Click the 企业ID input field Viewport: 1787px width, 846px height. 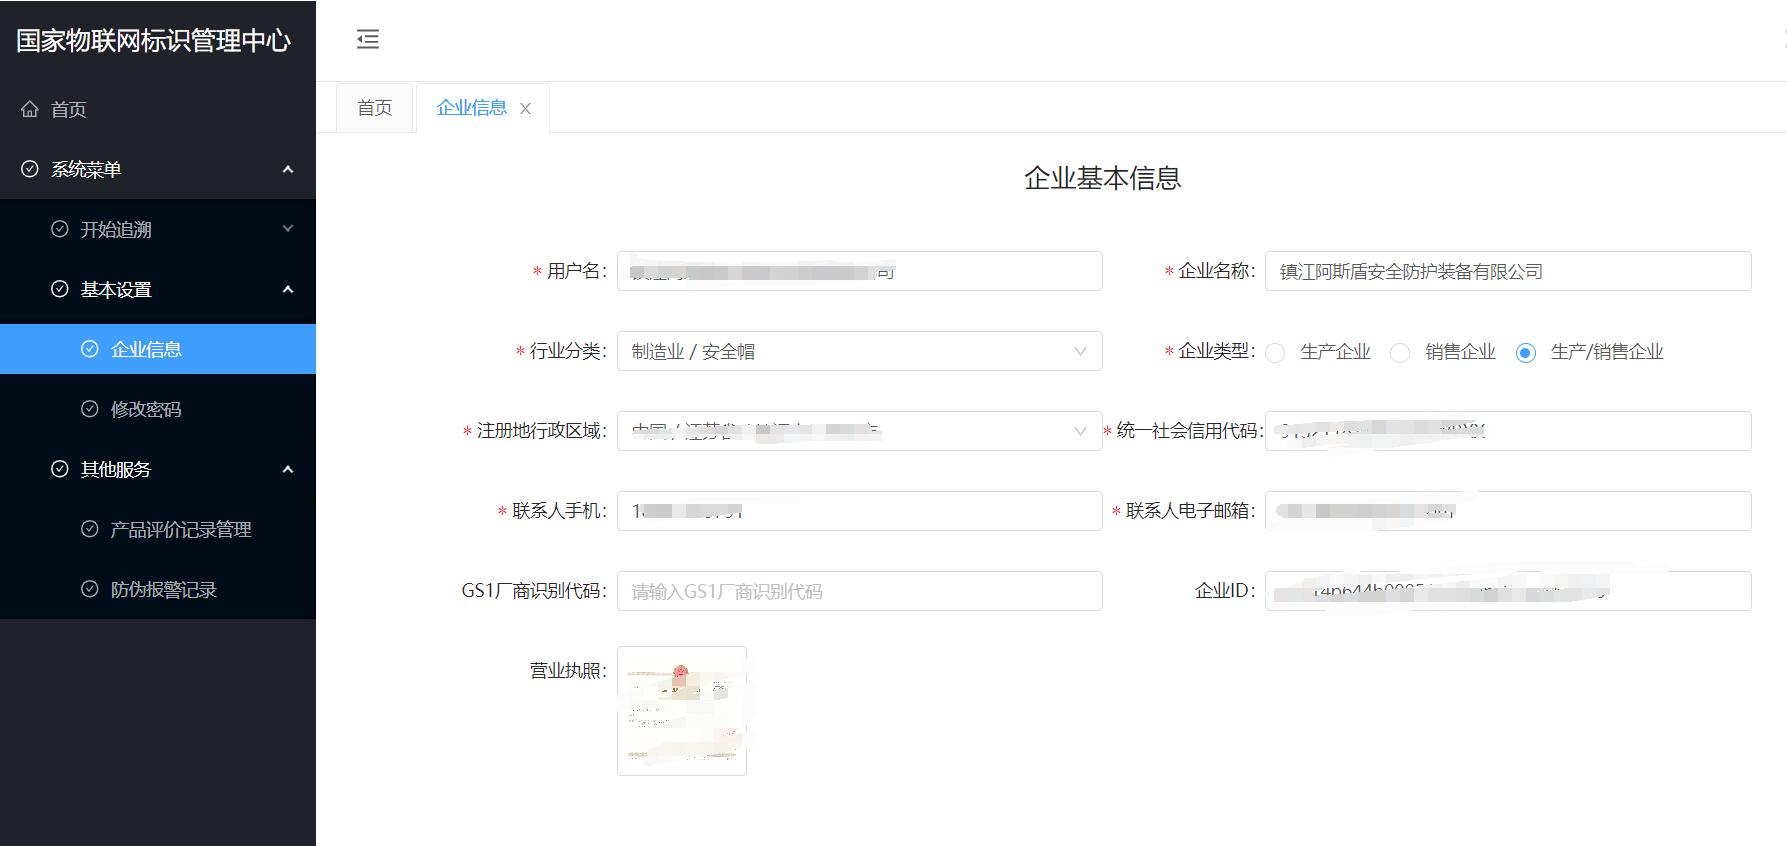coord(1508,591)
